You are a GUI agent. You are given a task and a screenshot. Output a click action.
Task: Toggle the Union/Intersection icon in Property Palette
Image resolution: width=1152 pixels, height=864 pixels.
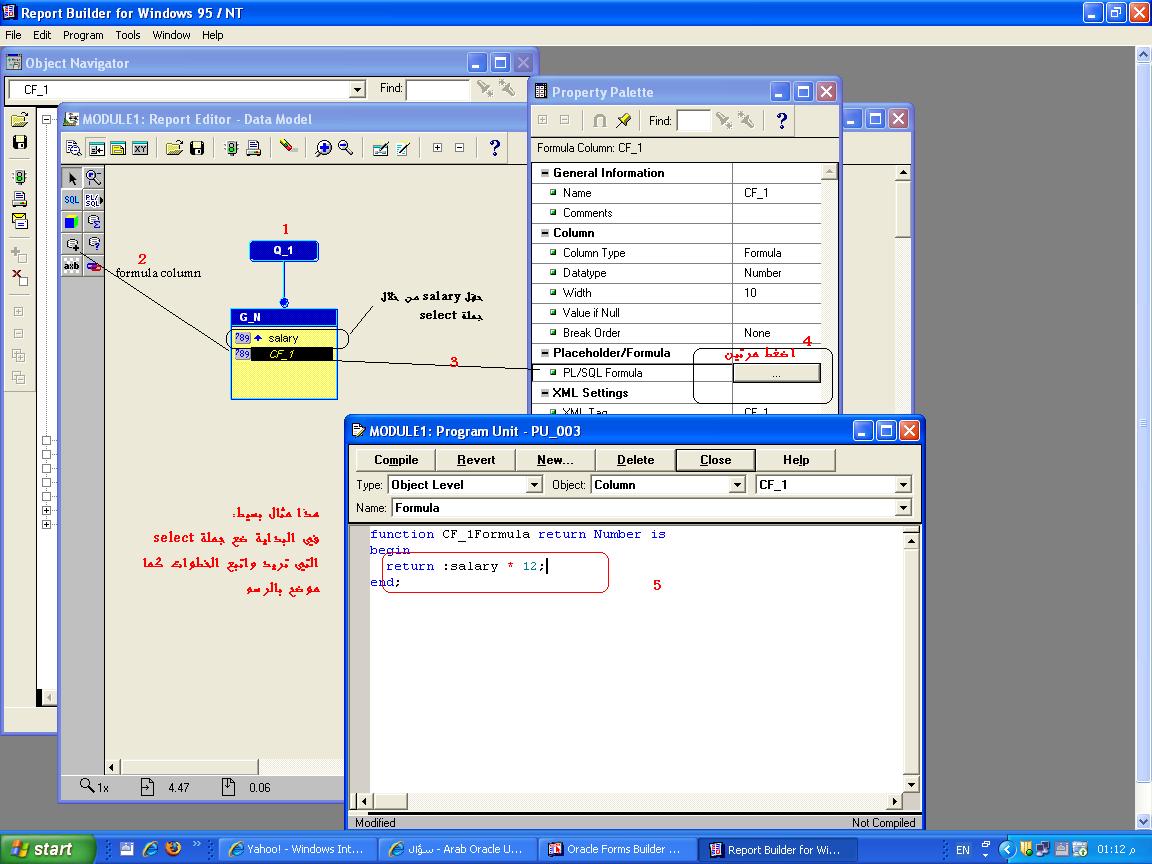point(600,121)
